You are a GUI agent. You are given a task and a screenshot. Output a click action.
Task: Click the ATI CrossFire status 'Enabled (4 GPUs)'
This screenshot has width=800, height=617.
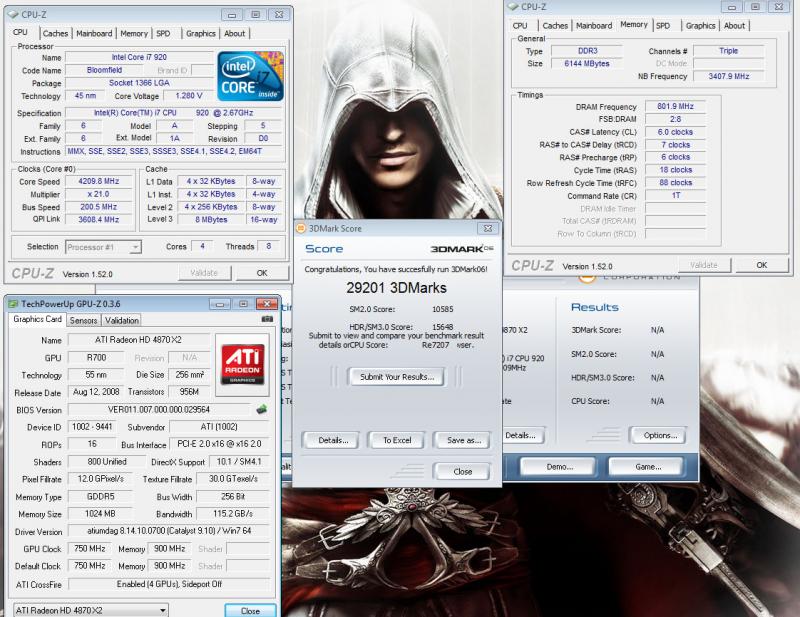(169, 584)
